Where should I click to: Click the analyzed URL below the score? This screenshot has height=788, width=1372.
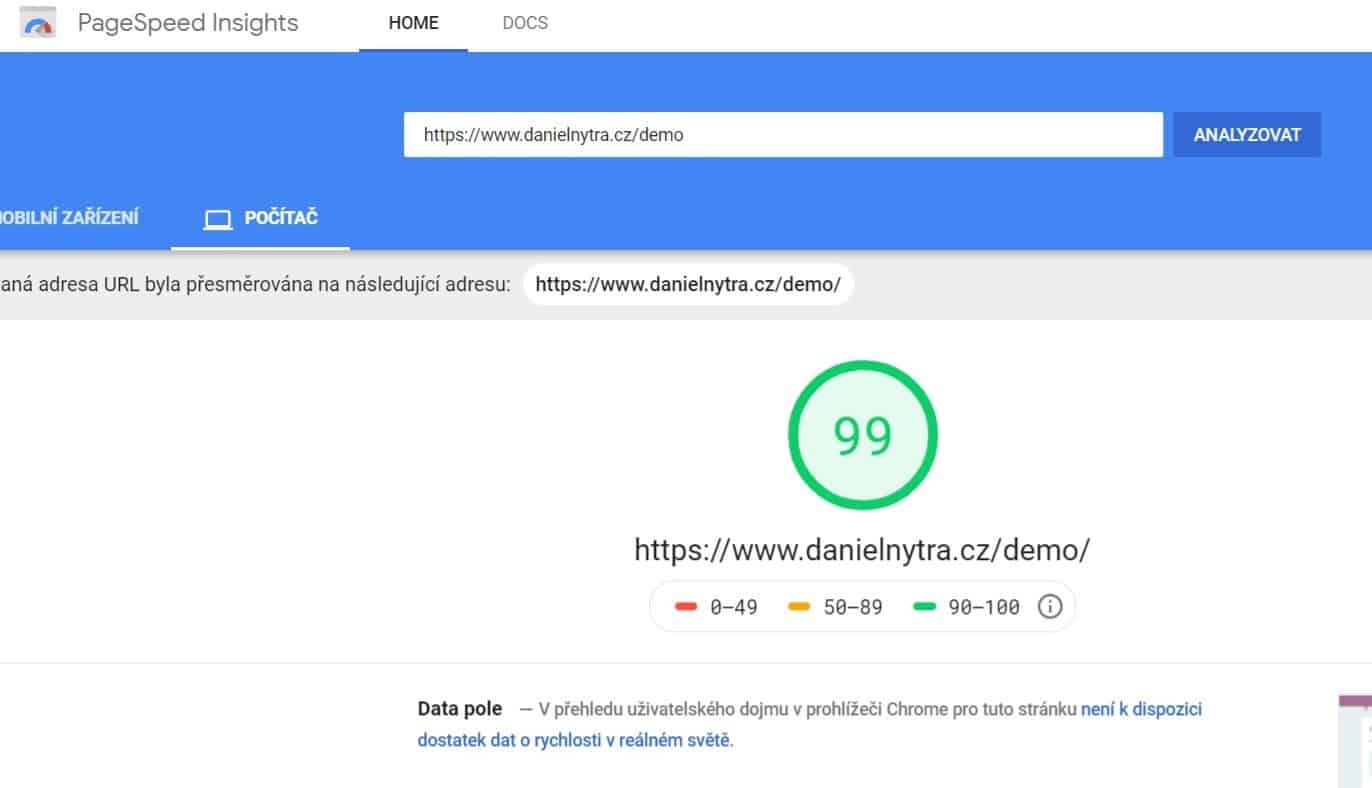(x=862, y=549)
